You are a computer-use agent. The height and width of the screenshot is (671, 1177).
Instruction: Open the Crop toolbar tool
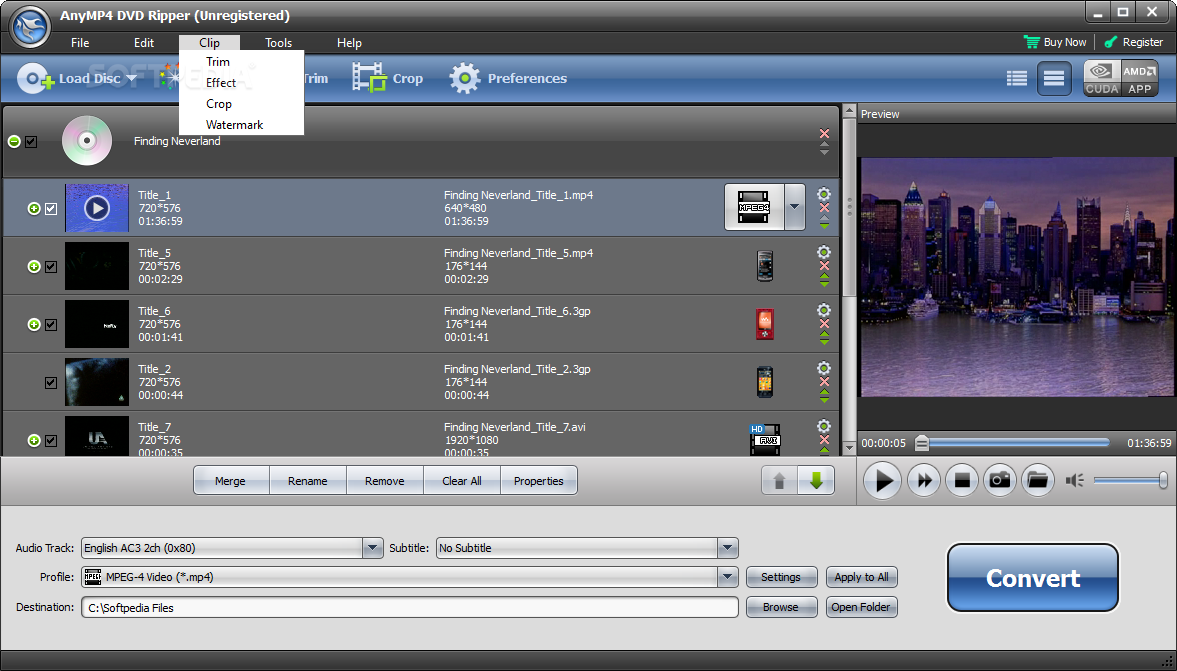click(388, 78)
